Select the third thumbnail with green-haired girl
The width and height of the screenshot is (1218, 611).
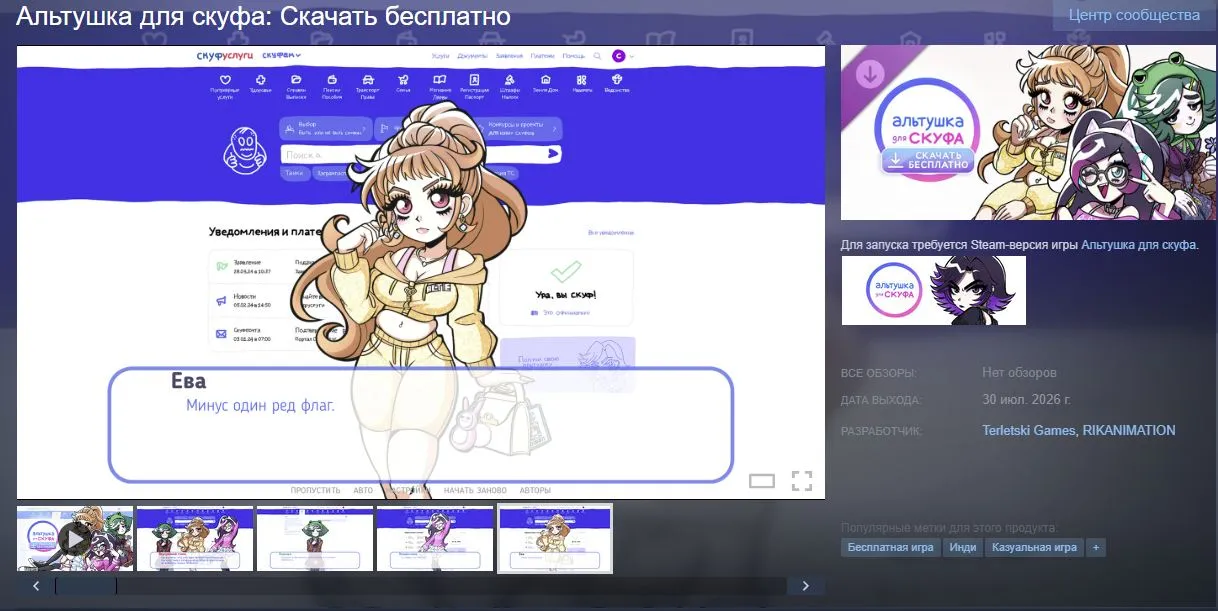(314, 538)
